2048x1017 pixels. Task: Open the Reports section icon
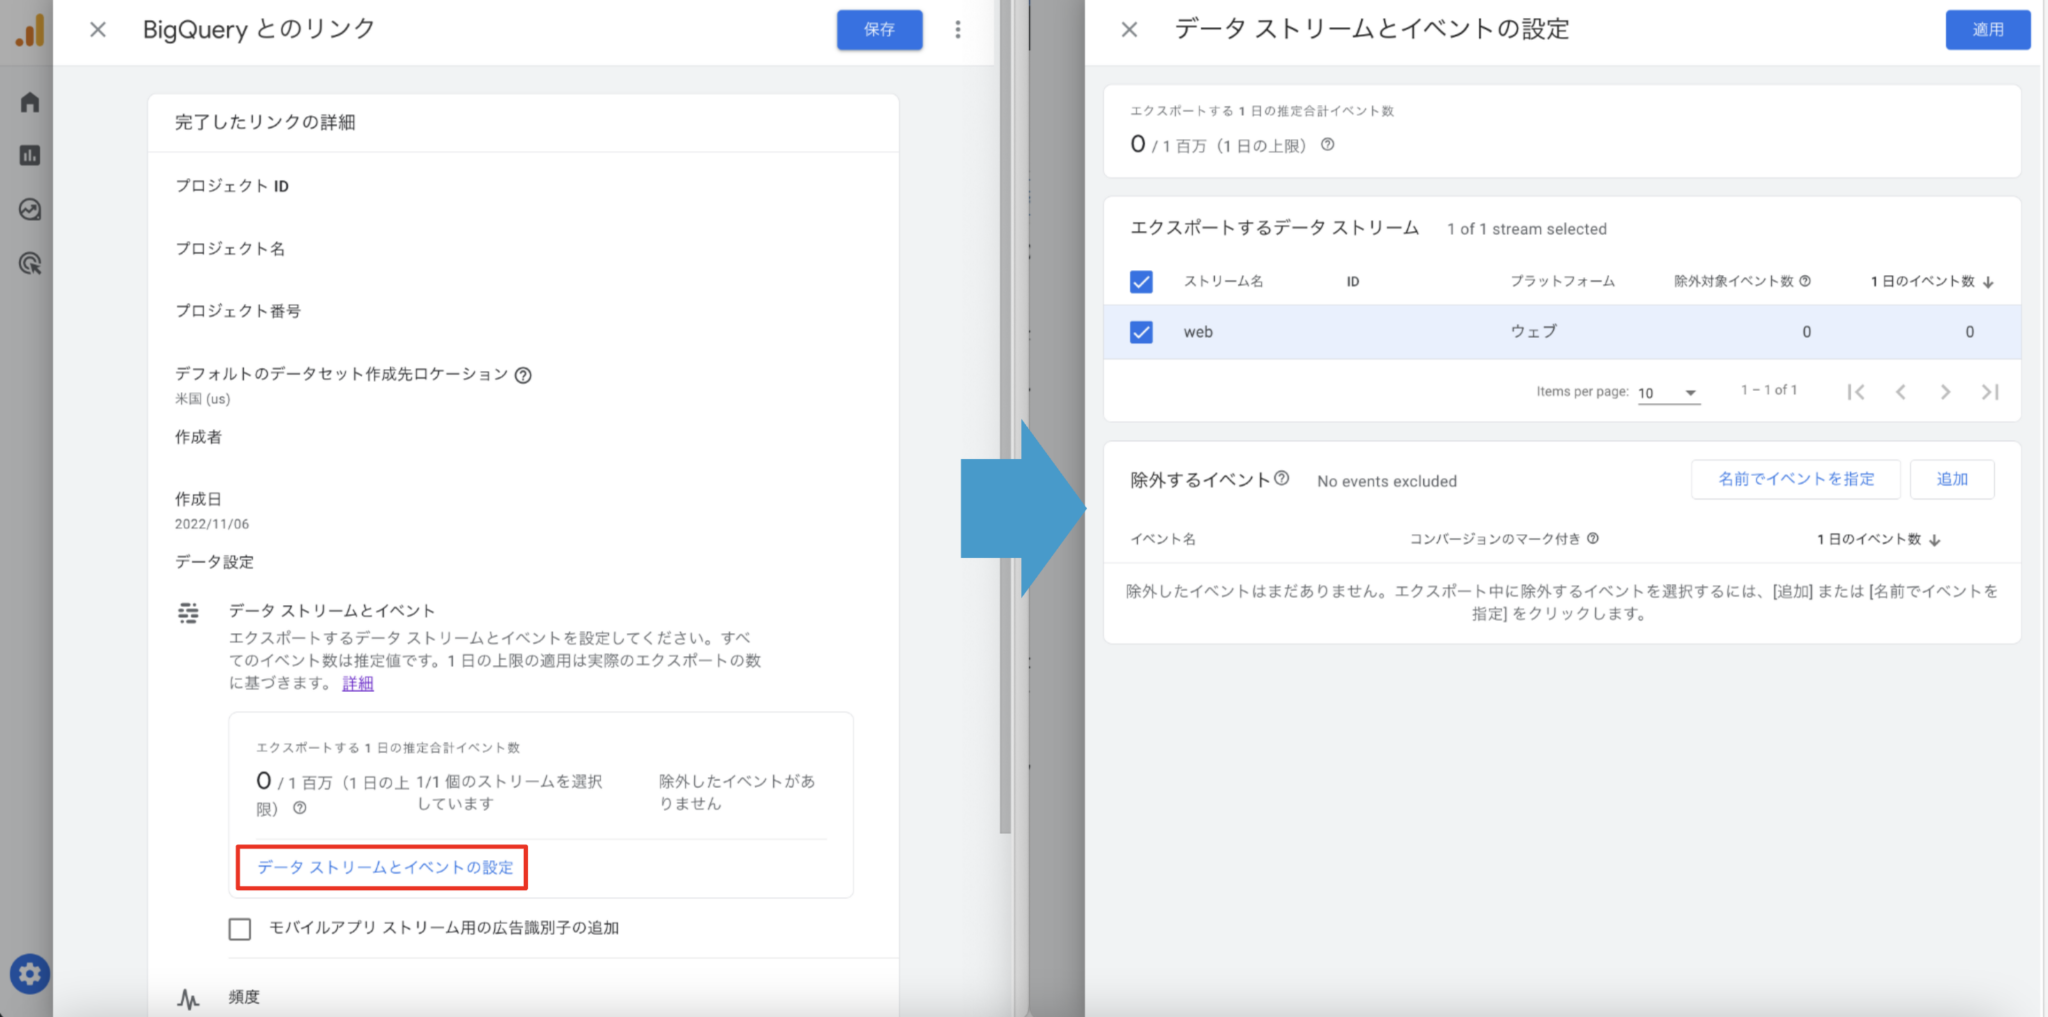(29, 155)
